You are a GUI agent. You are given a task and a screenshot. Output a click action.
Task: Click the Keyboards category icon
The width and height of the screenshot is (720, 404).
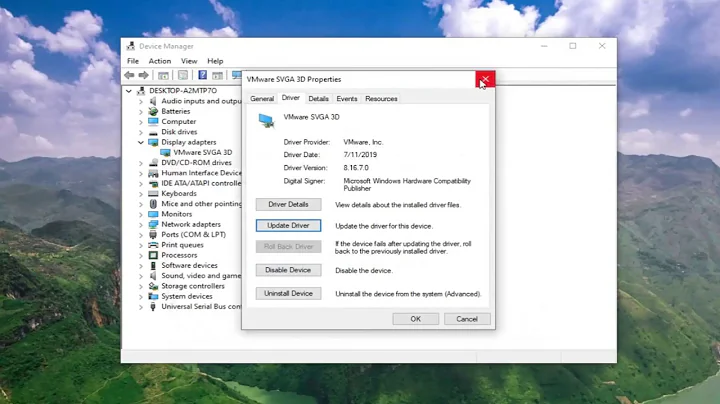(x=153, y=193)
